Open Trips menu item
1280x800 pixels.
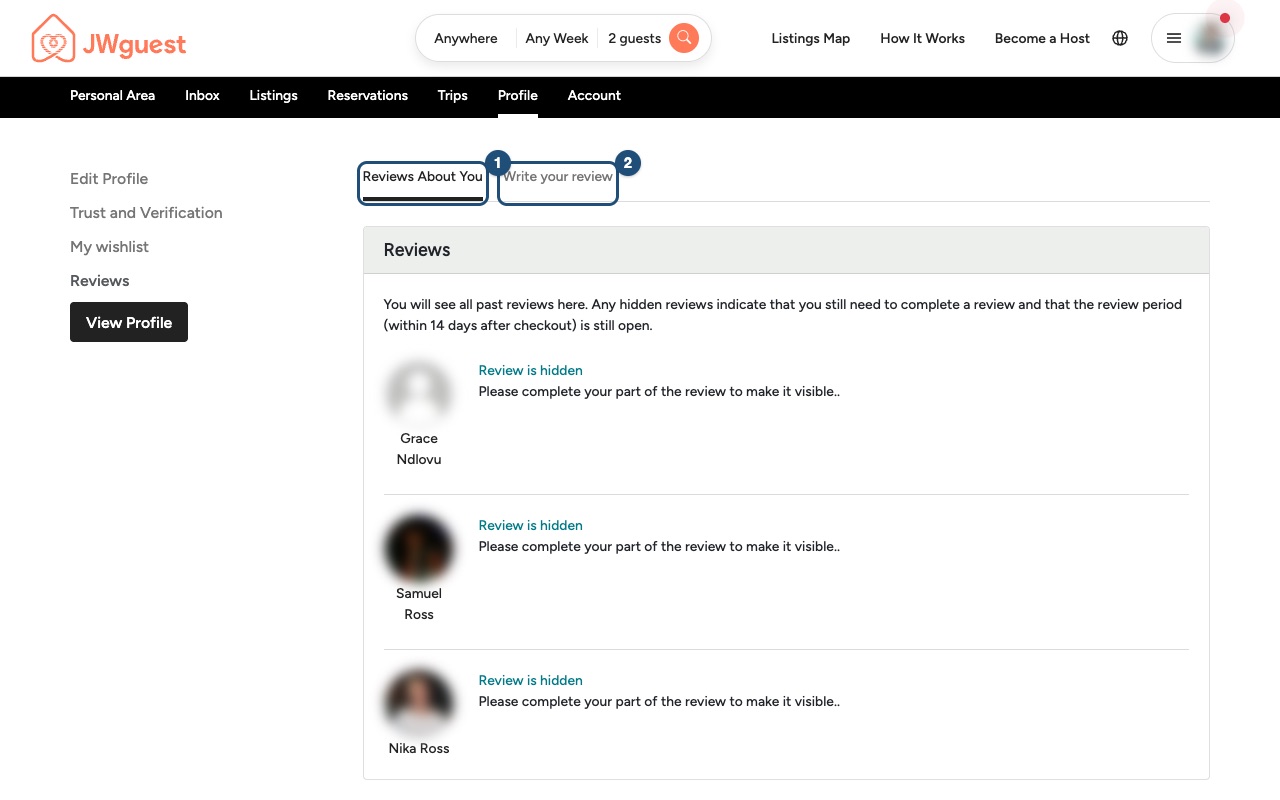(452, 95)
